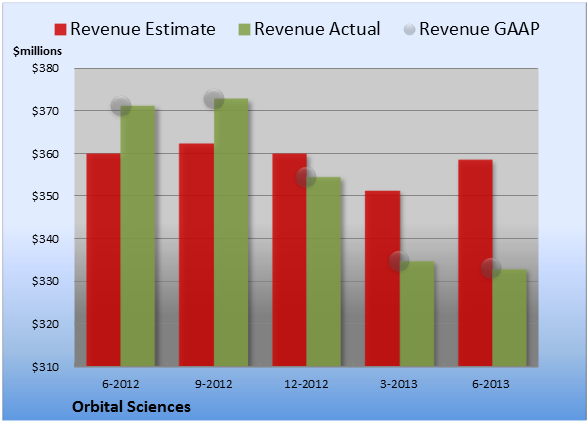Viewport: 588px width, 422px height.
Task: Select the red estimate bar for 6-2013
Action: point(476,263)
